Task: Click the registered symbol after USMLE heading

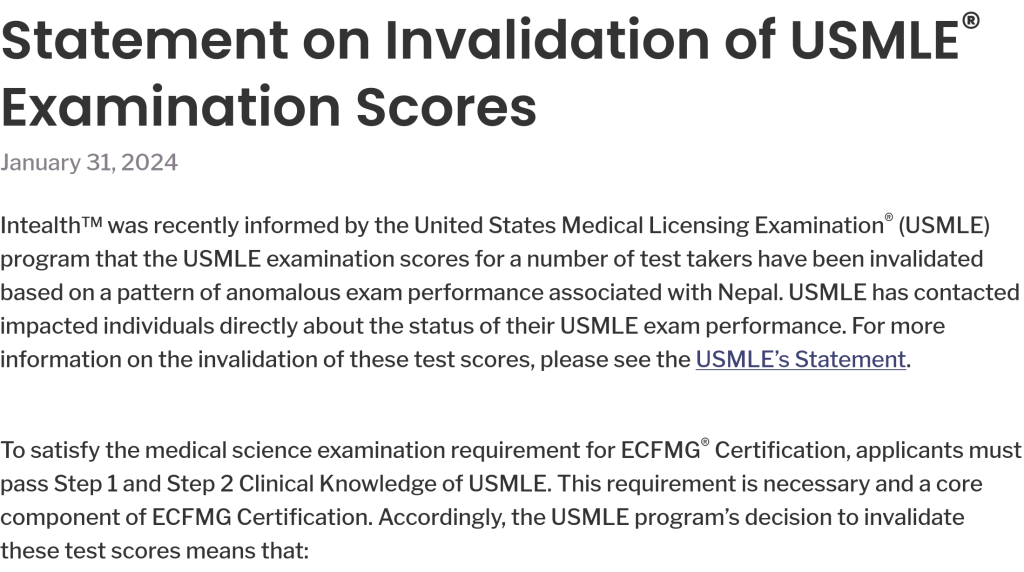Action: (x=969, y=22)
